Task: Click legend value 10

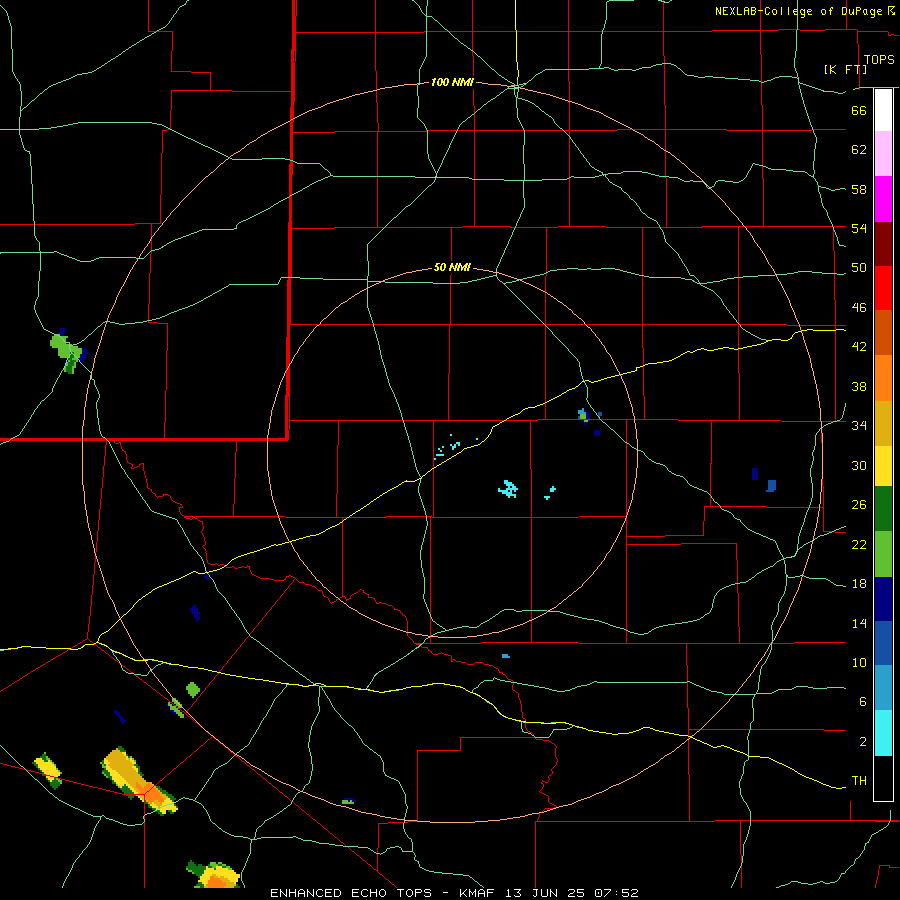Action: point(859,662)
